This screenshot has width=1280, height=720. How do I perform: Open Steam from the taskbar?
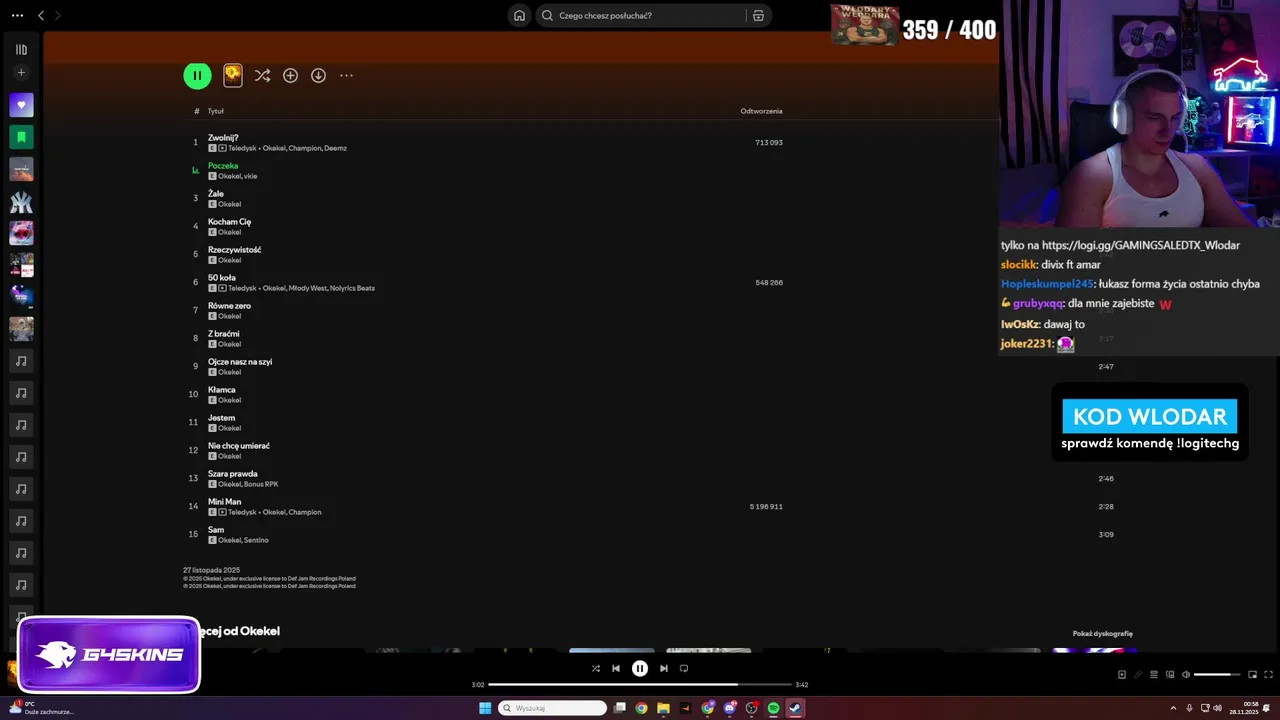795,708
